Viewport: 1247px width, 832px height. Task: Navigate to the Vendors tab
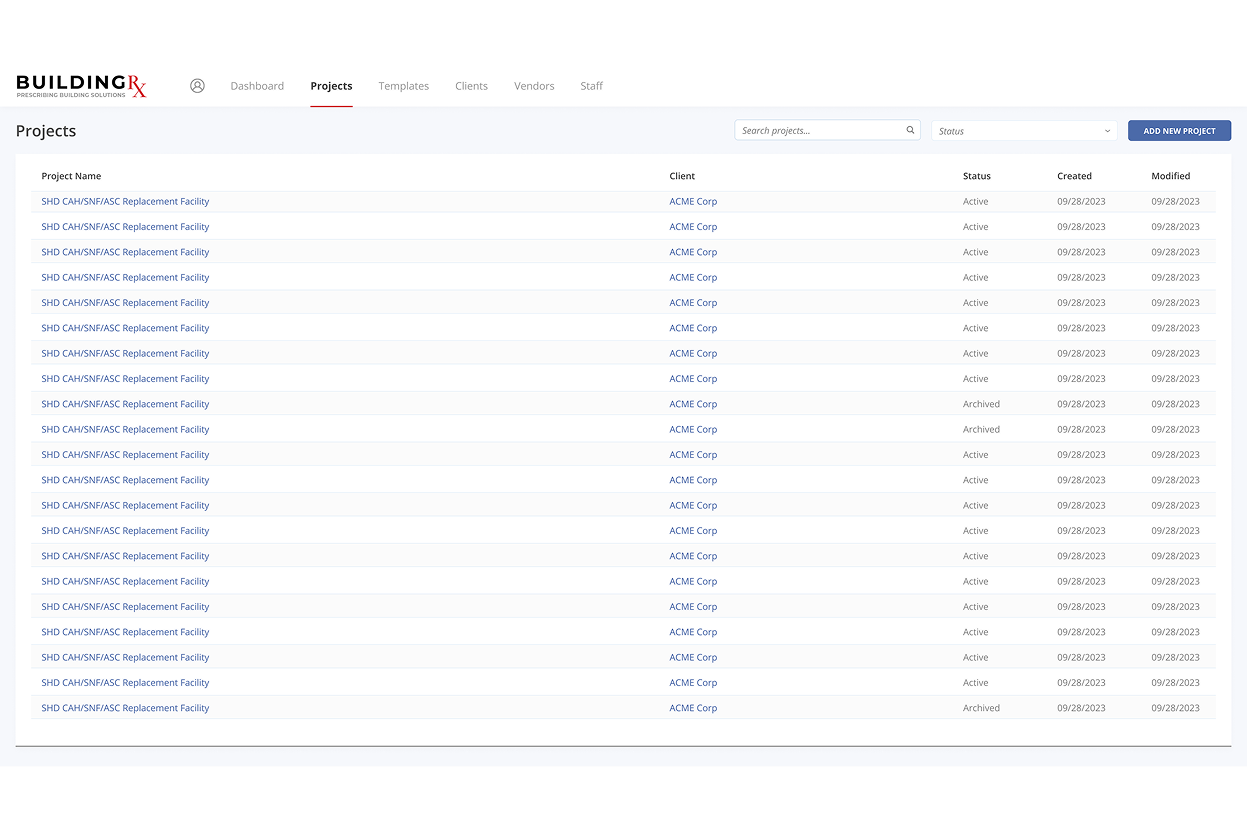pyautogui.click(x=534, y=86)
